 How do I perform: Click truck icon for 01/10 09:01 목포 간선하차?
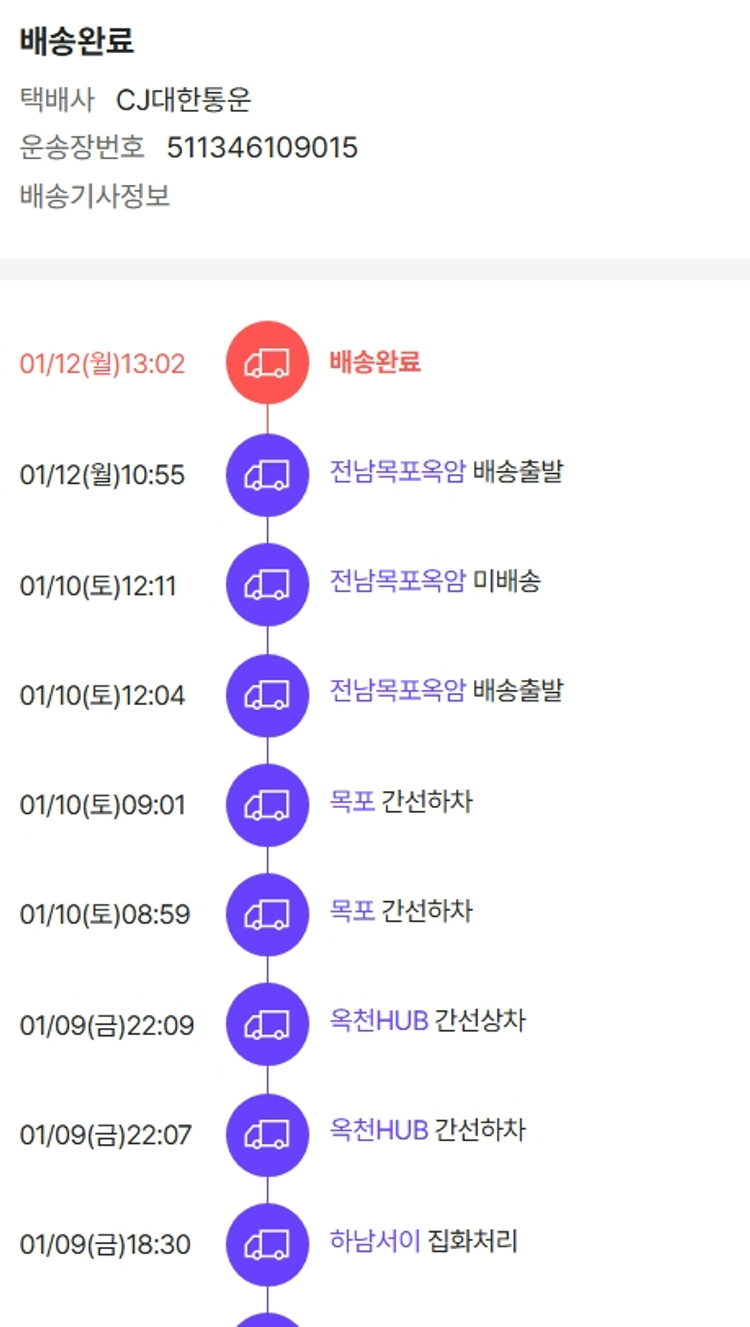point(267,805)
